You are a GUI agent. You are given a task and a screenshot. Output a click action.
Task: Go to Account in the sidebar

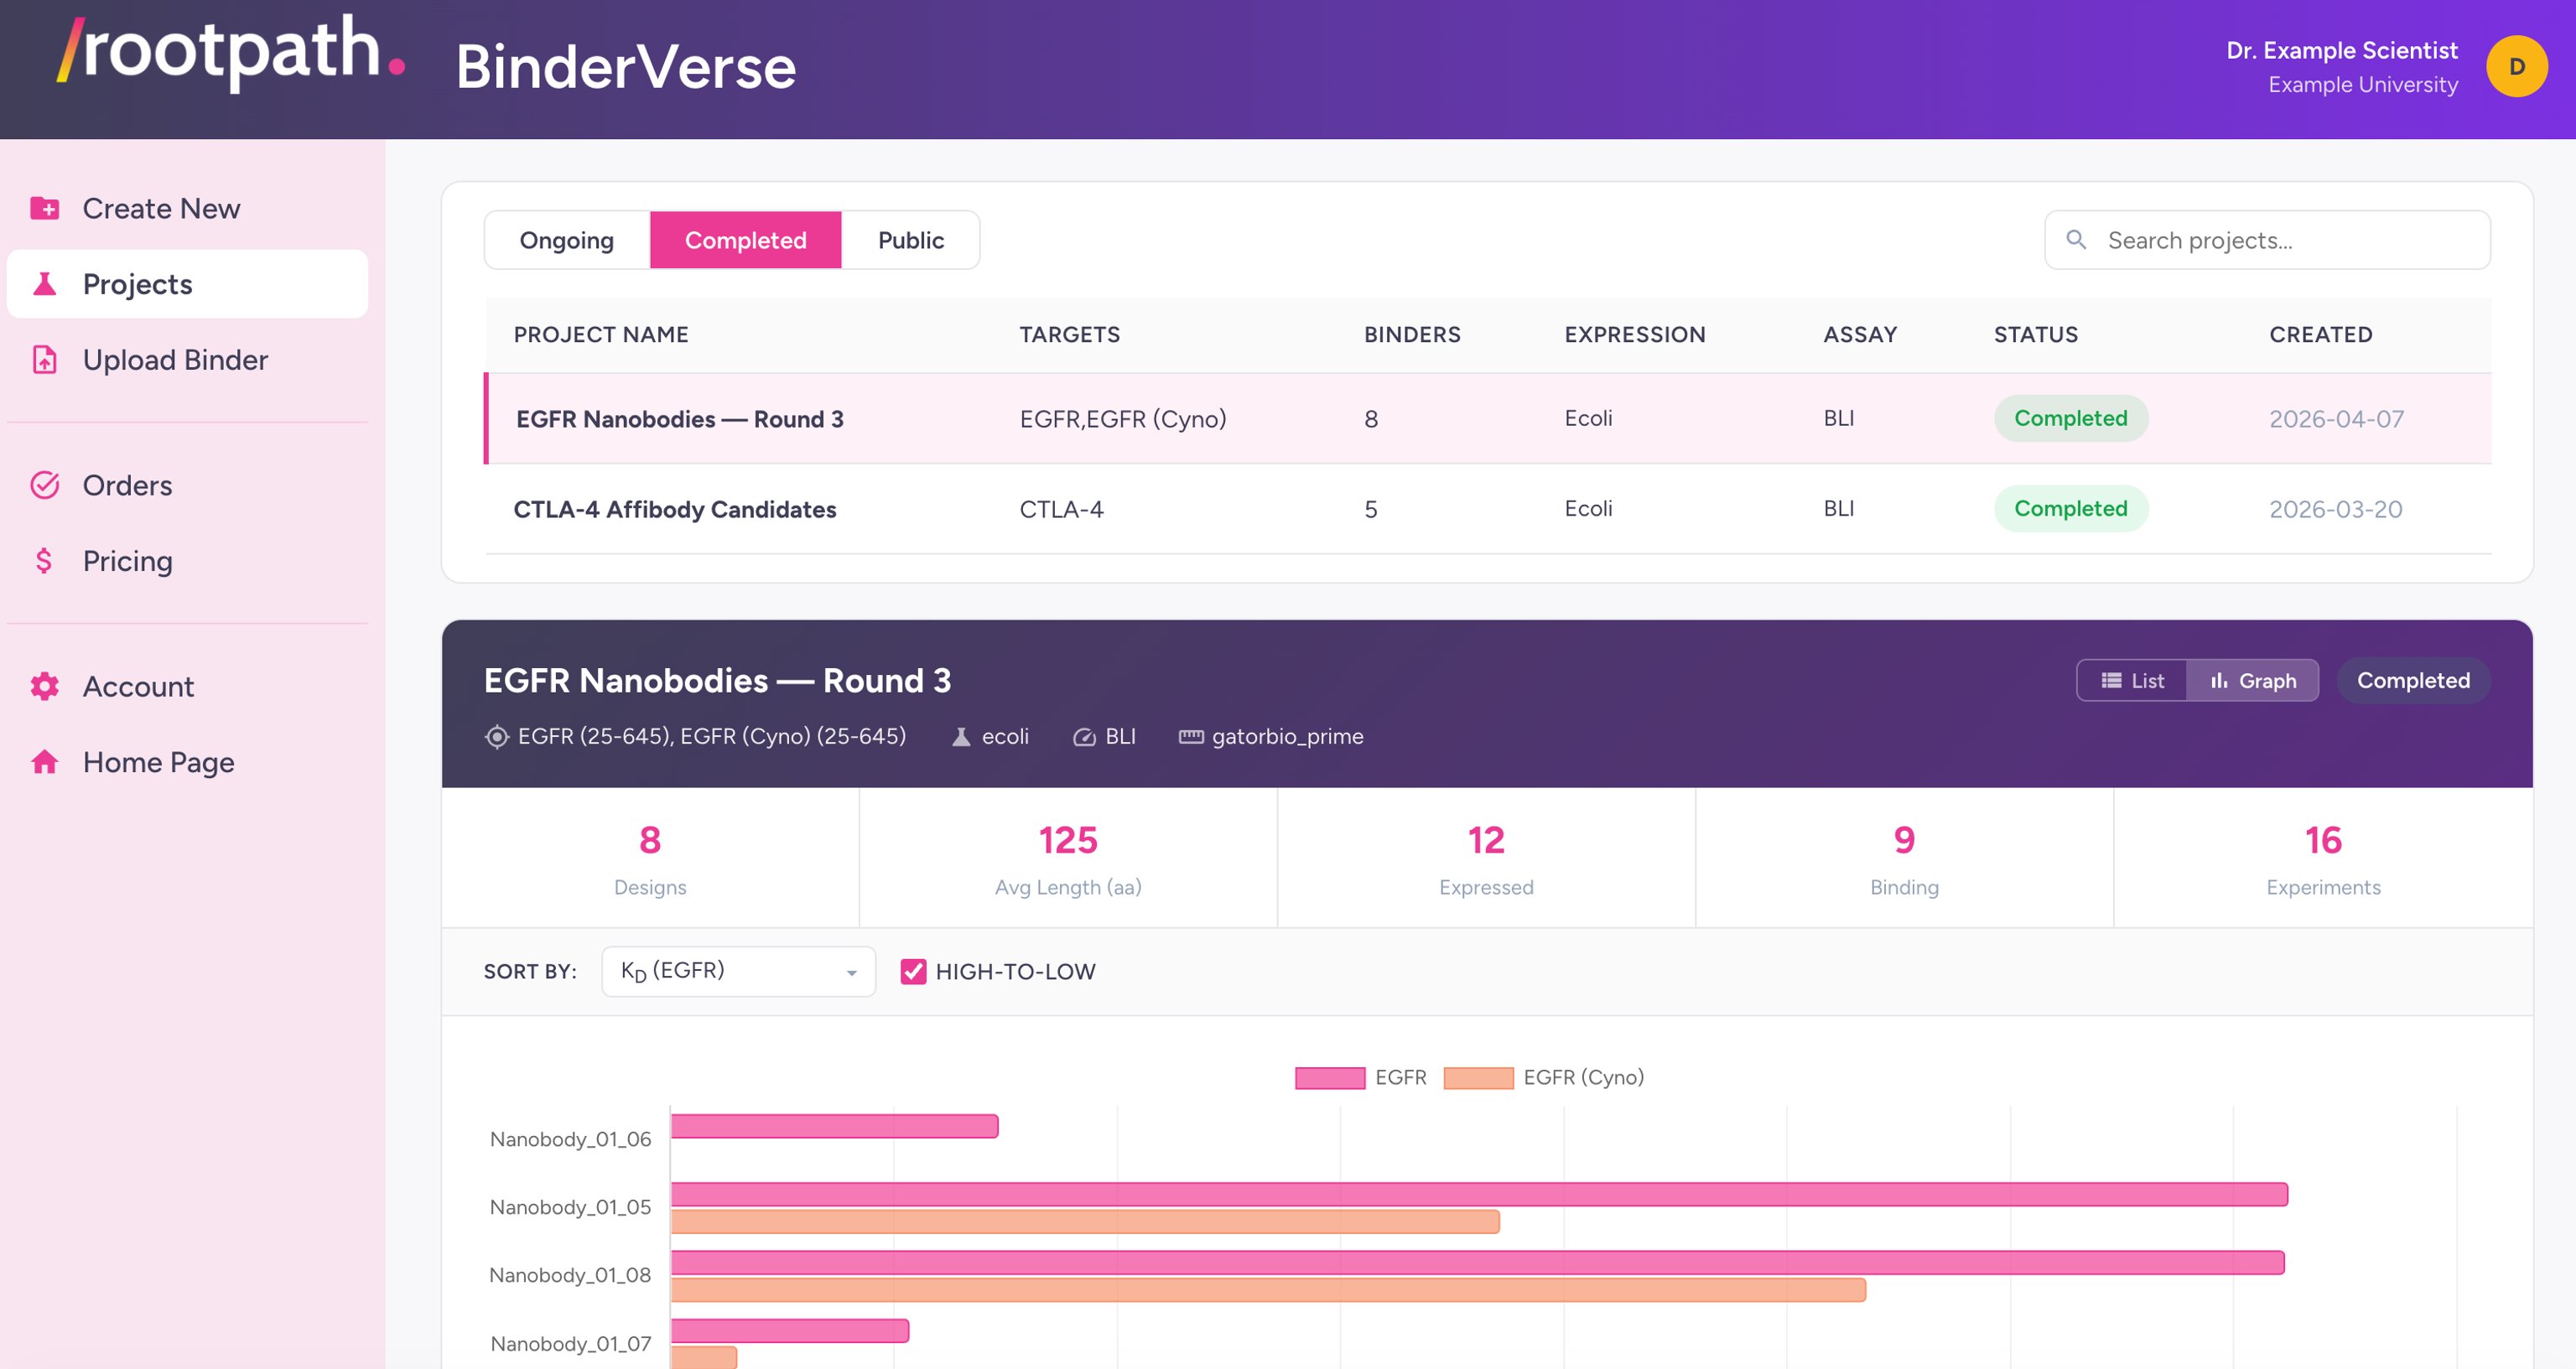point(187,686)
